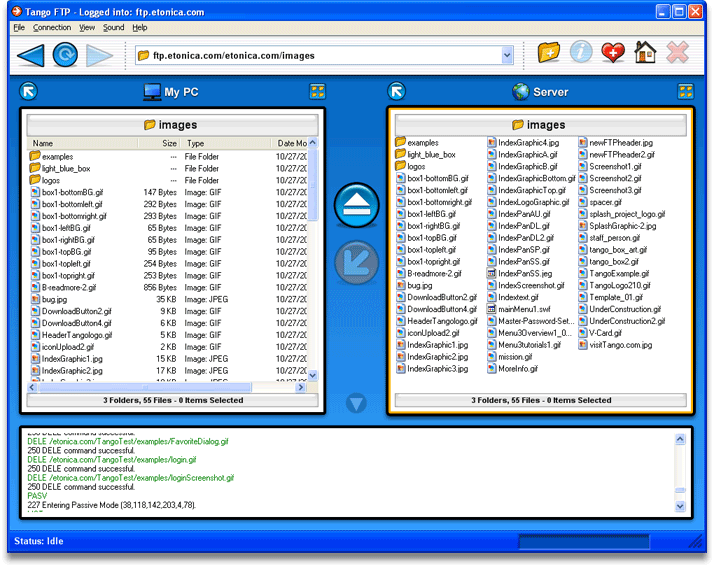Select light_blue_box folder on Server pane
This screenshot has width=714, height=566.
(x=426, y=155)
